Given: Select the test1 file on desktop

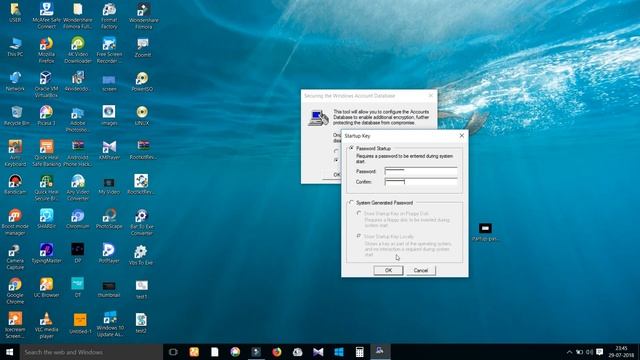Looking at the screenshot, I should coord(142,289).
